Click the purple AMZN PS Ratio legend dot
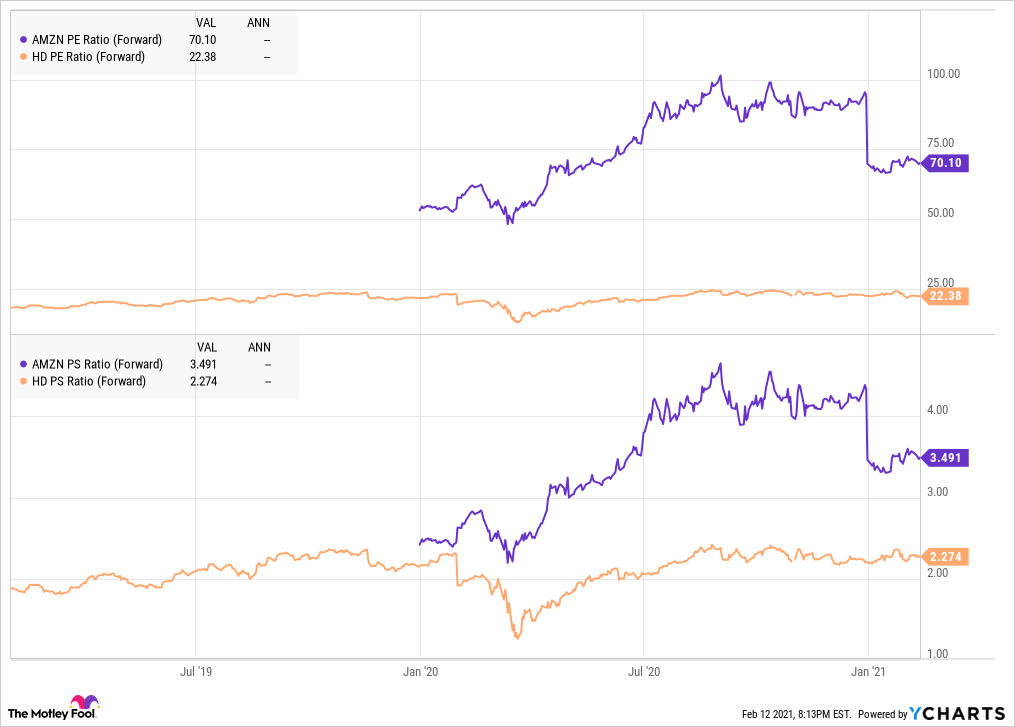The height and width of the screenshot is (727, 1015). coord(24,364)
